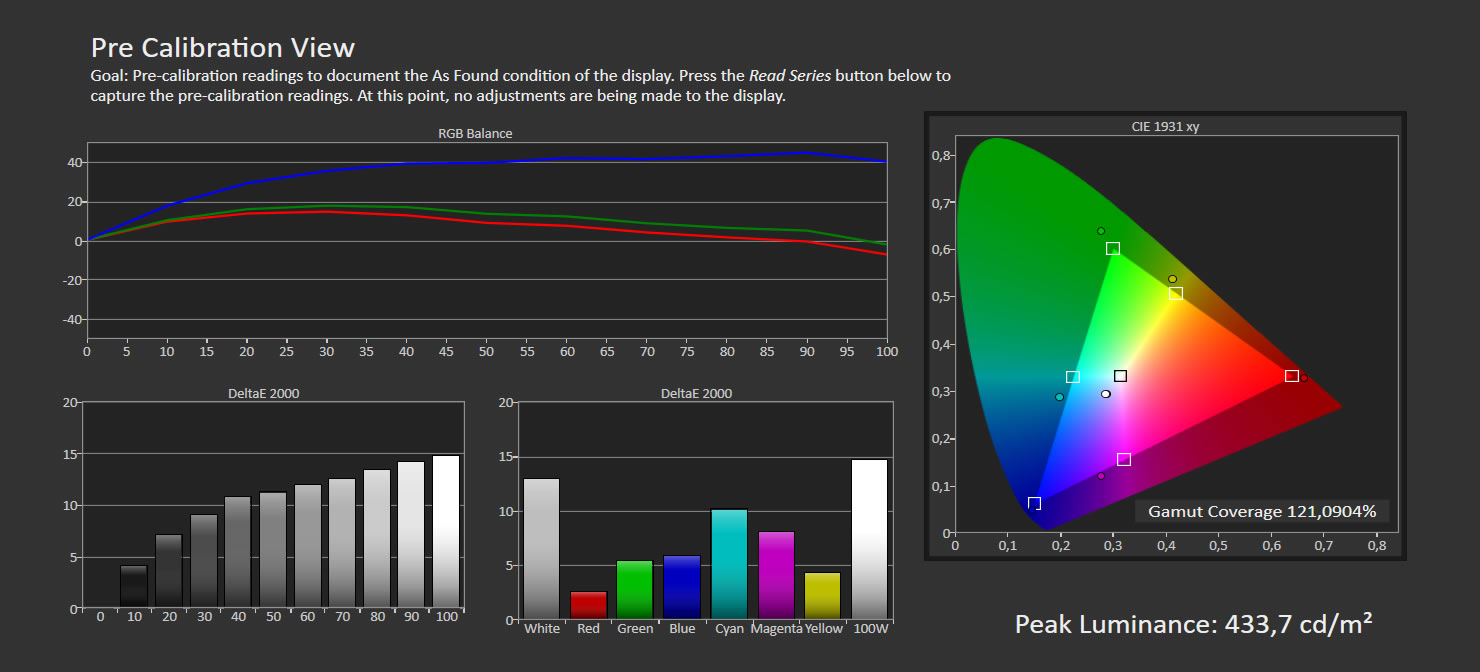Viewport: 1480px width, 672px height.
Task: Select the 100% grayscale DeltaE bar
Action: pyautogui.click(x=446, y=531)
